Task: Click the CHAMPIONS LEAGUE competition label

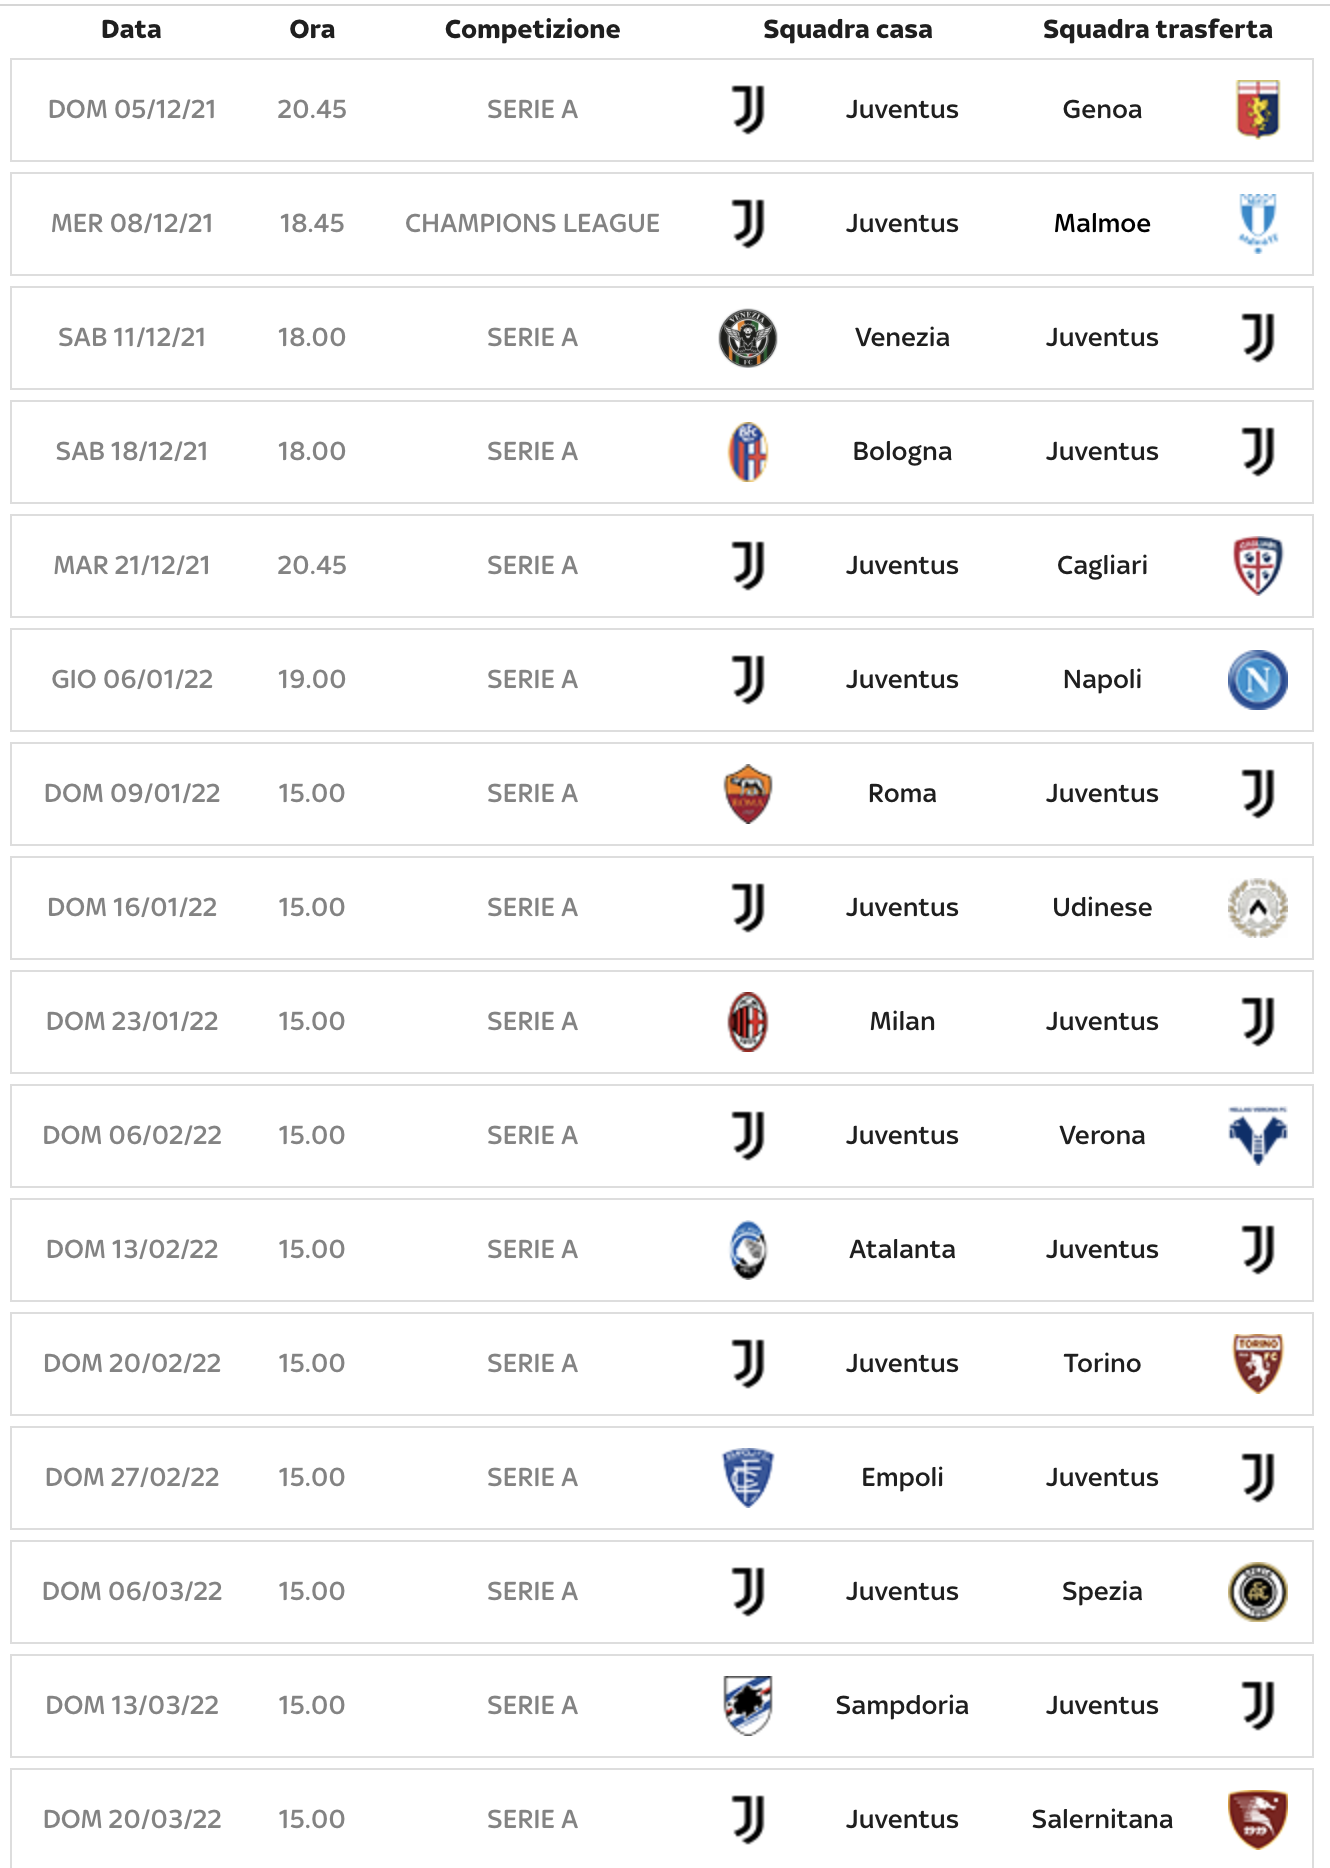Action: pos(532,223)
